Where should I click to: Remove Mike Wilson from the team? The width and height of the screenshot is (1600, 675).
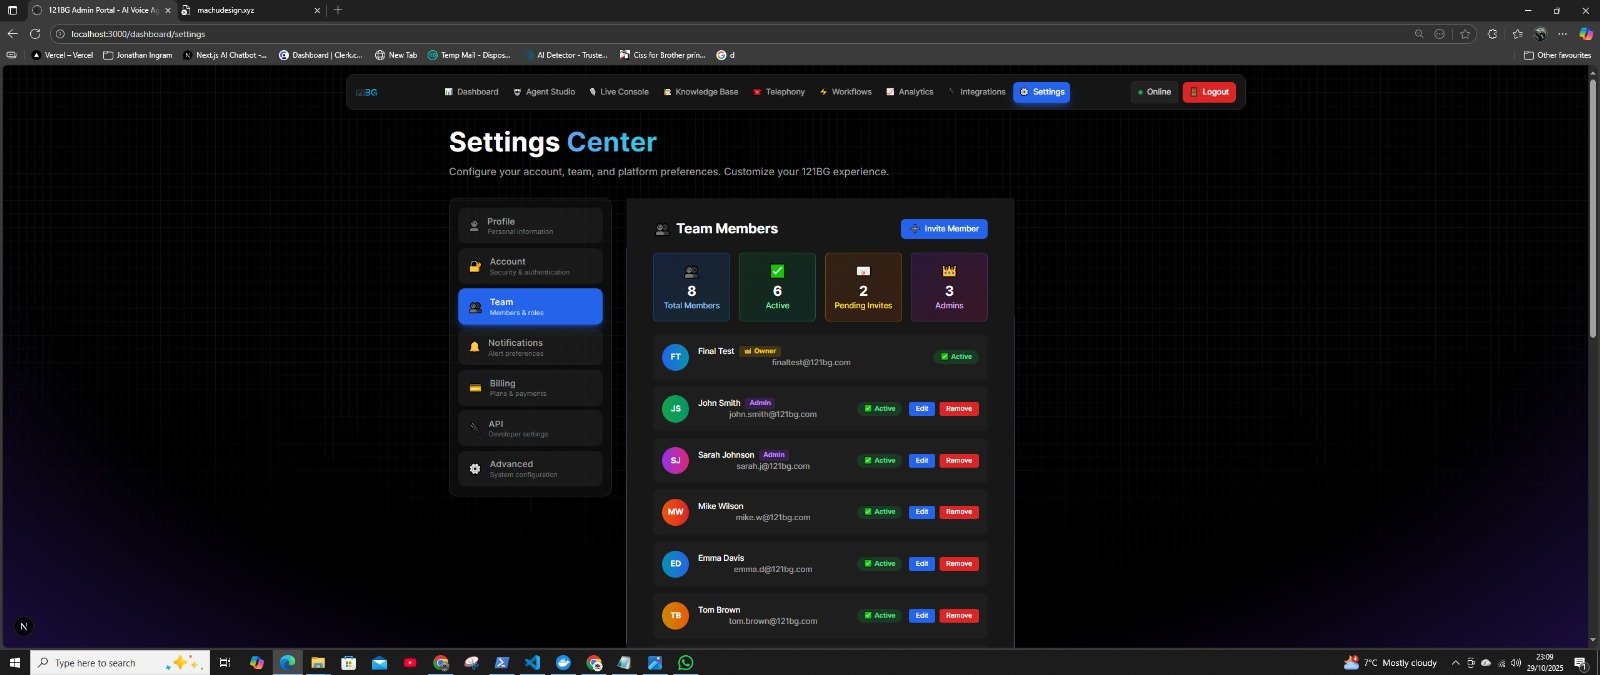tap(959, 512)
